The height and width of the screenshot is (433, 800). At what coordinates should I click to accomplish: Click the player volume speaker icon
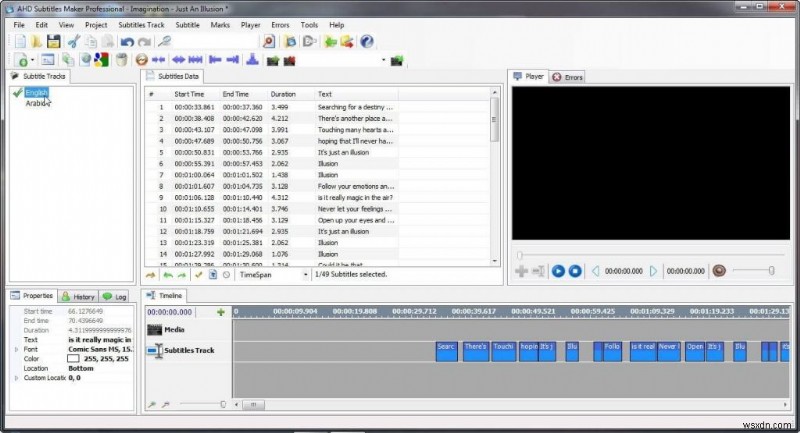[x=719, y=271]
